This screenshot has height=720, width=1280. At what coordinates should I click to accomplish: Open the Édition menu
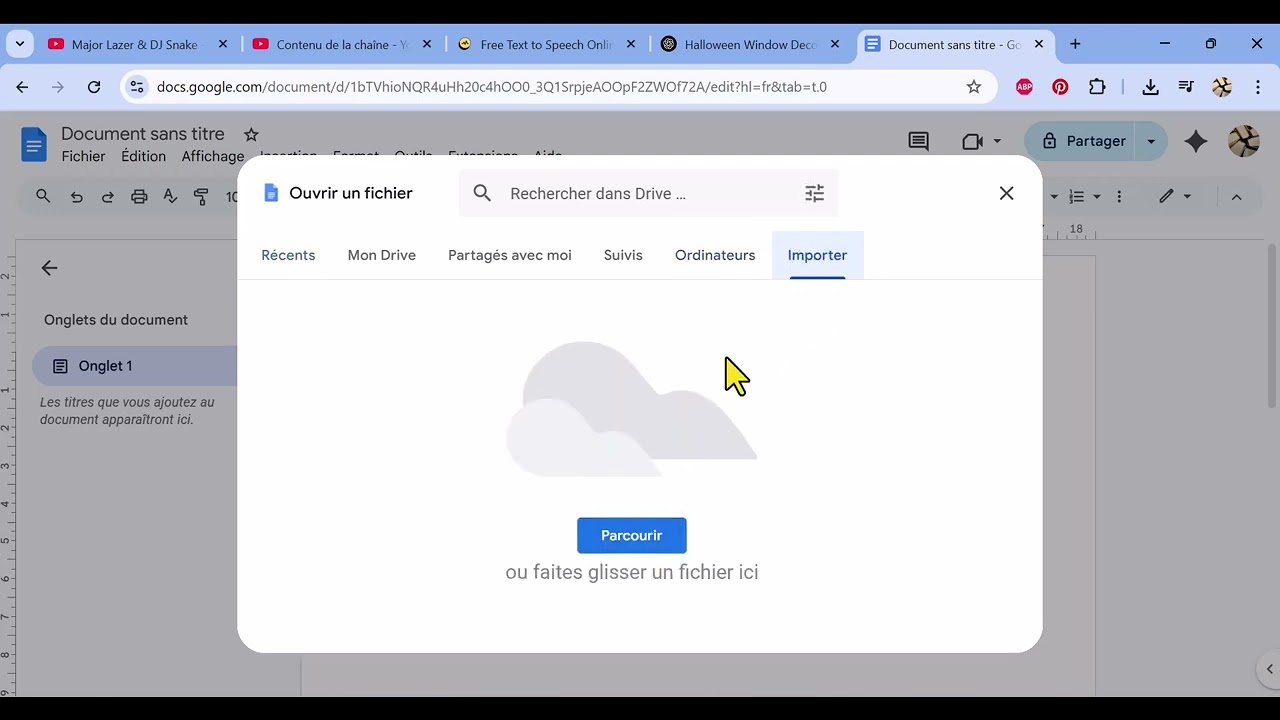pos(144,157)
